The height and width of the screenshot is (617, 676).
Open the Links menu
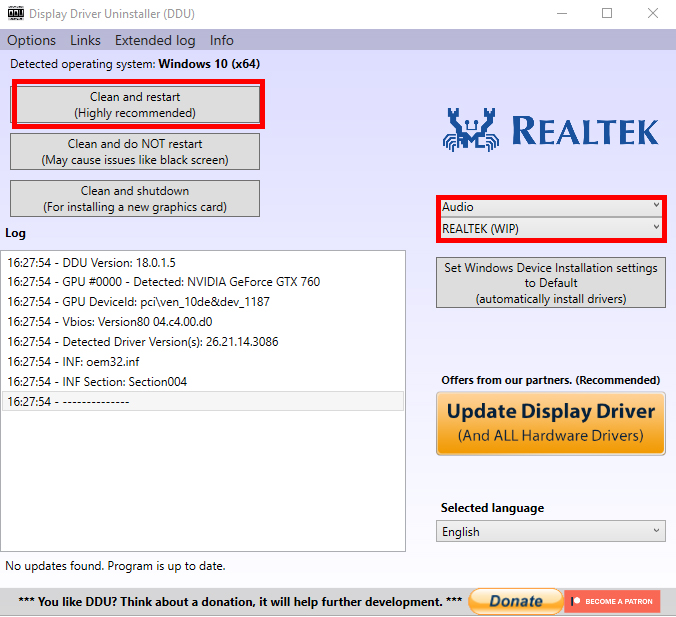tap(85, 40)
